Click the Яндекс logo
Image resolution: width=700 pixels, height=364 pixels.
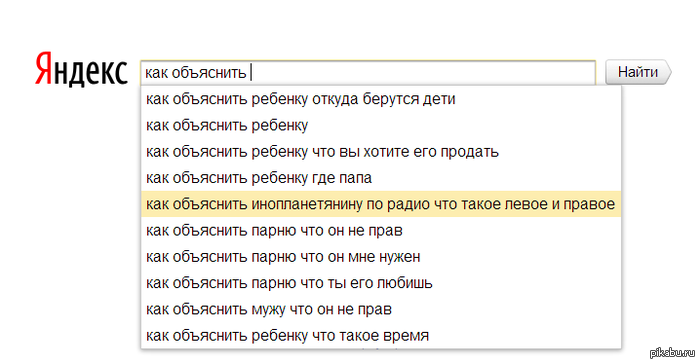coord(81,70)
